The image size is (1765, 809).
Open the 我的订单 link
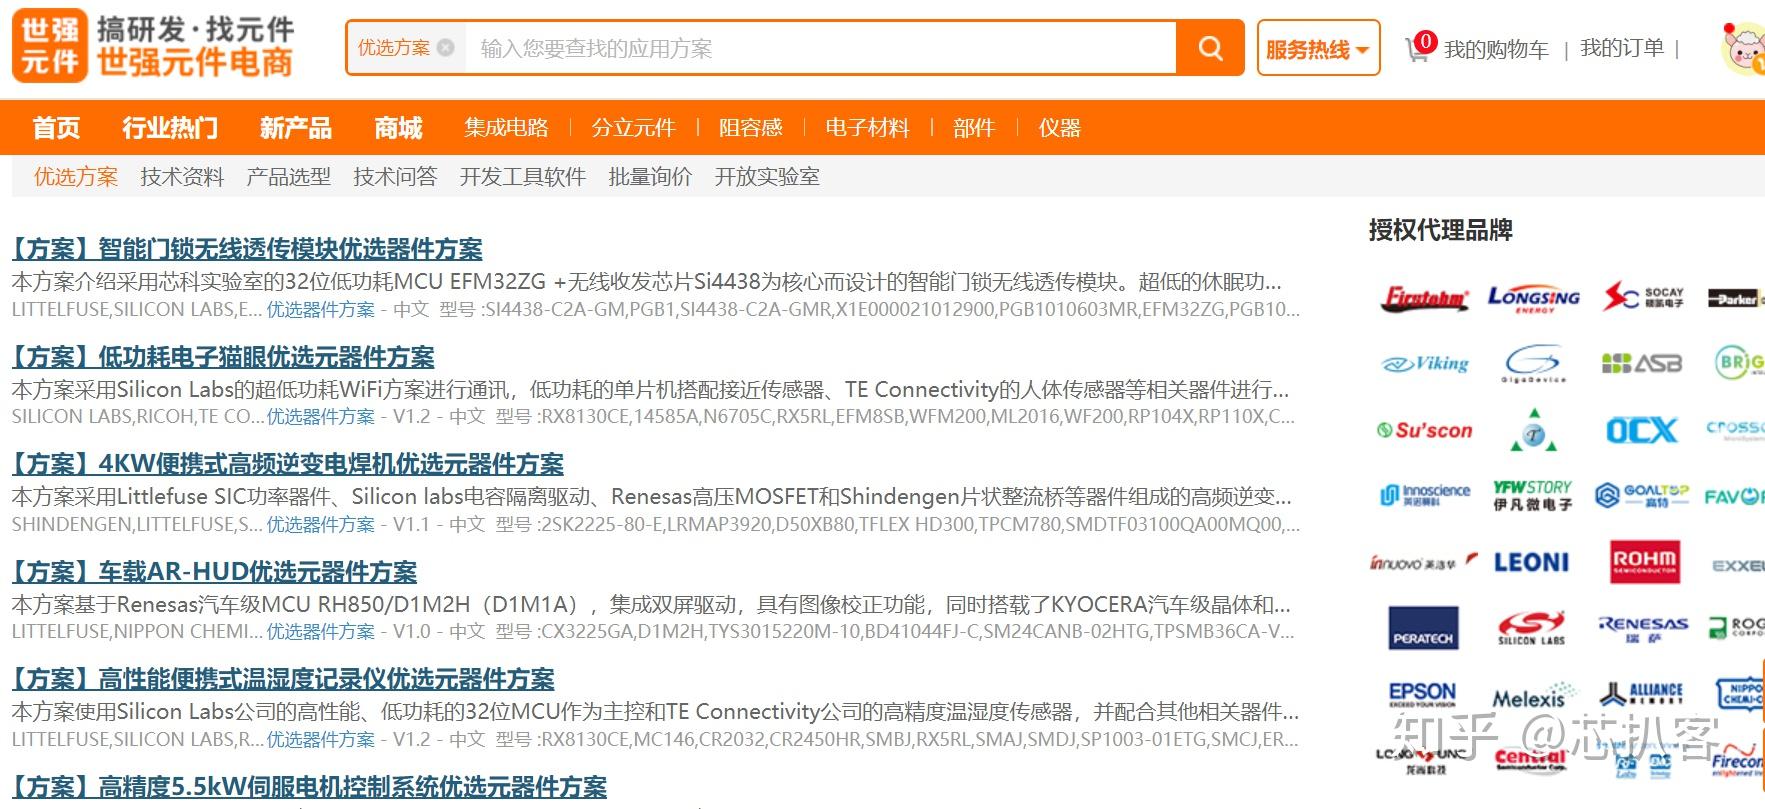coord(1622,48)
